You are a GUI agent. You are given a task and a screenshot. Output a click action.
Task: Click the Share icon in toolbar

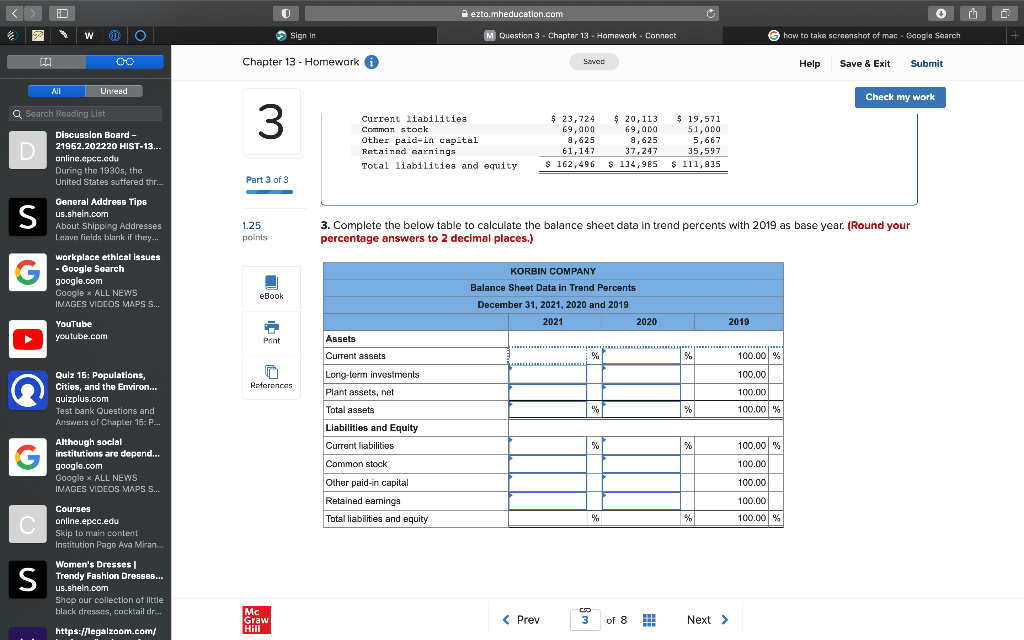point(972,13)
